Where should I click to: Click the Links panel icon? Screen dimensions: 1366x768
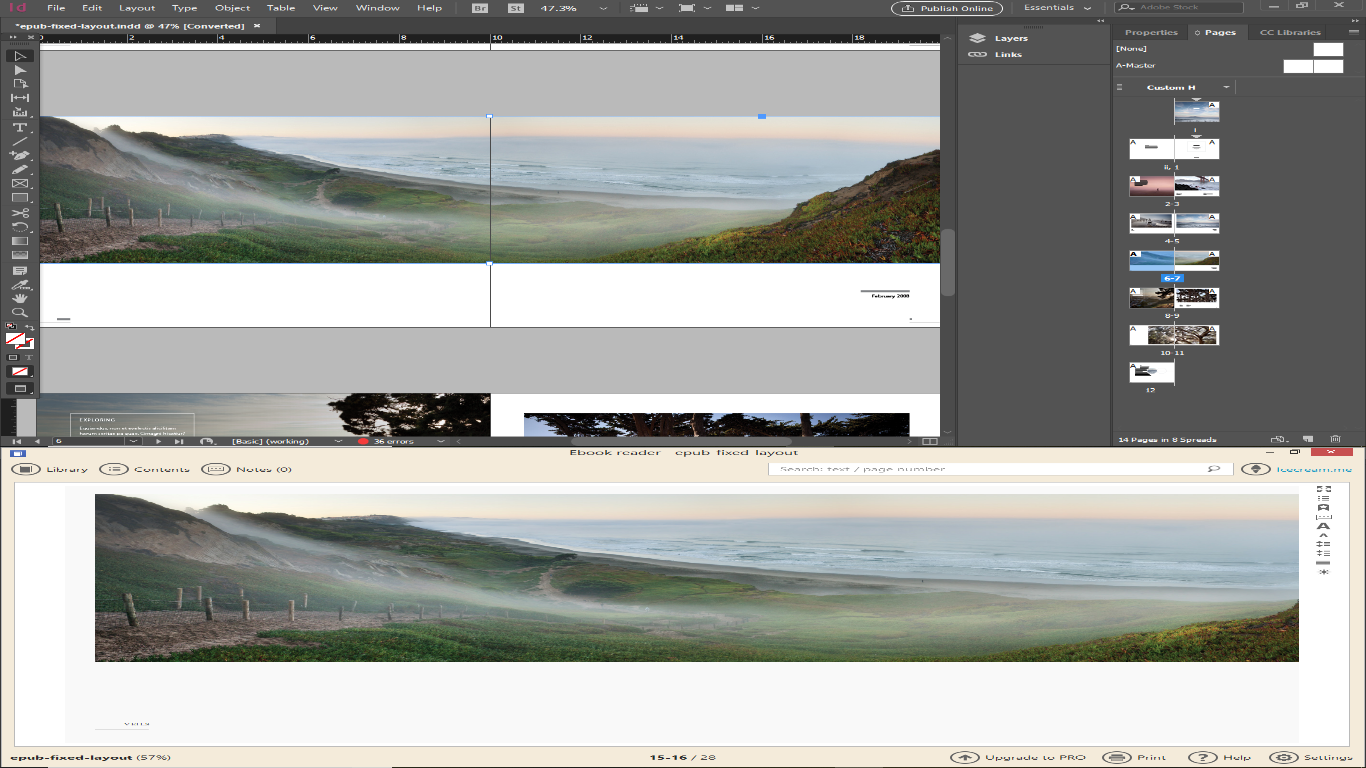978,54
